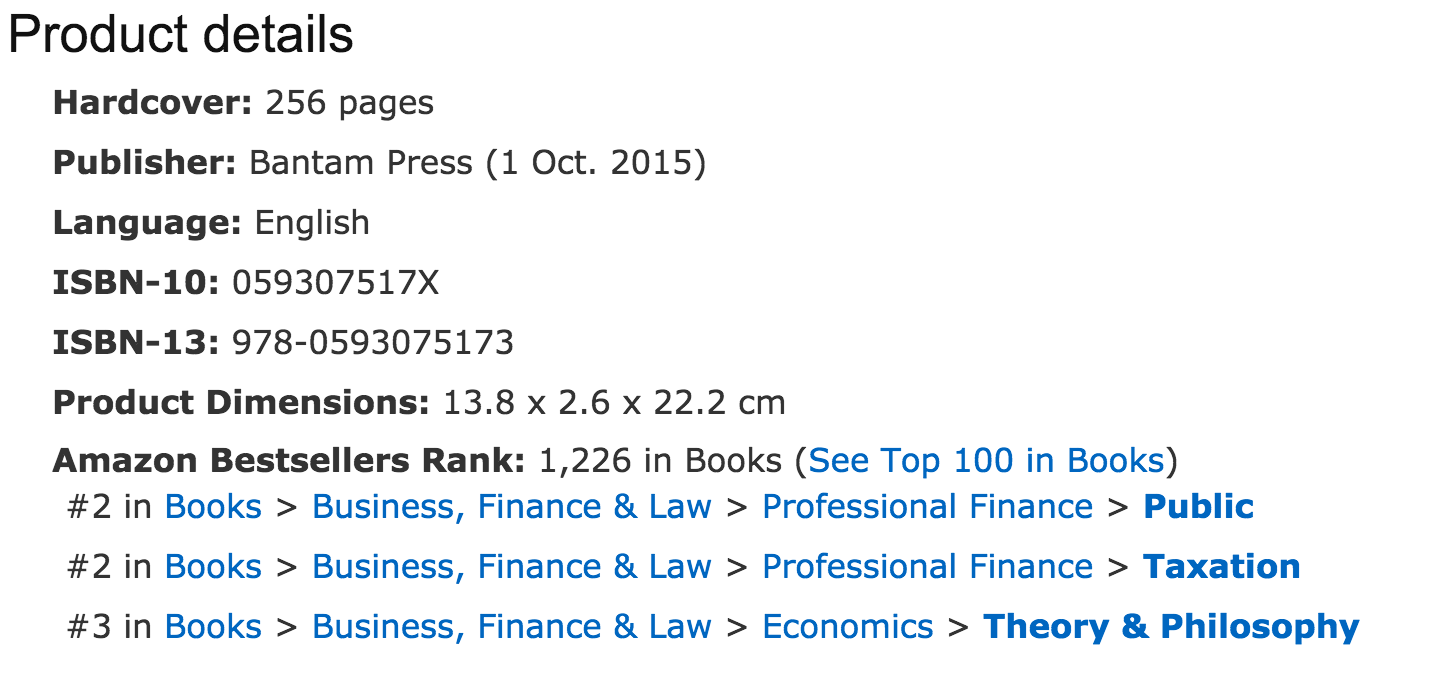1452x676 pixels.
Task: Open the See Top 100 in Books link
Action: pos(986,461)
